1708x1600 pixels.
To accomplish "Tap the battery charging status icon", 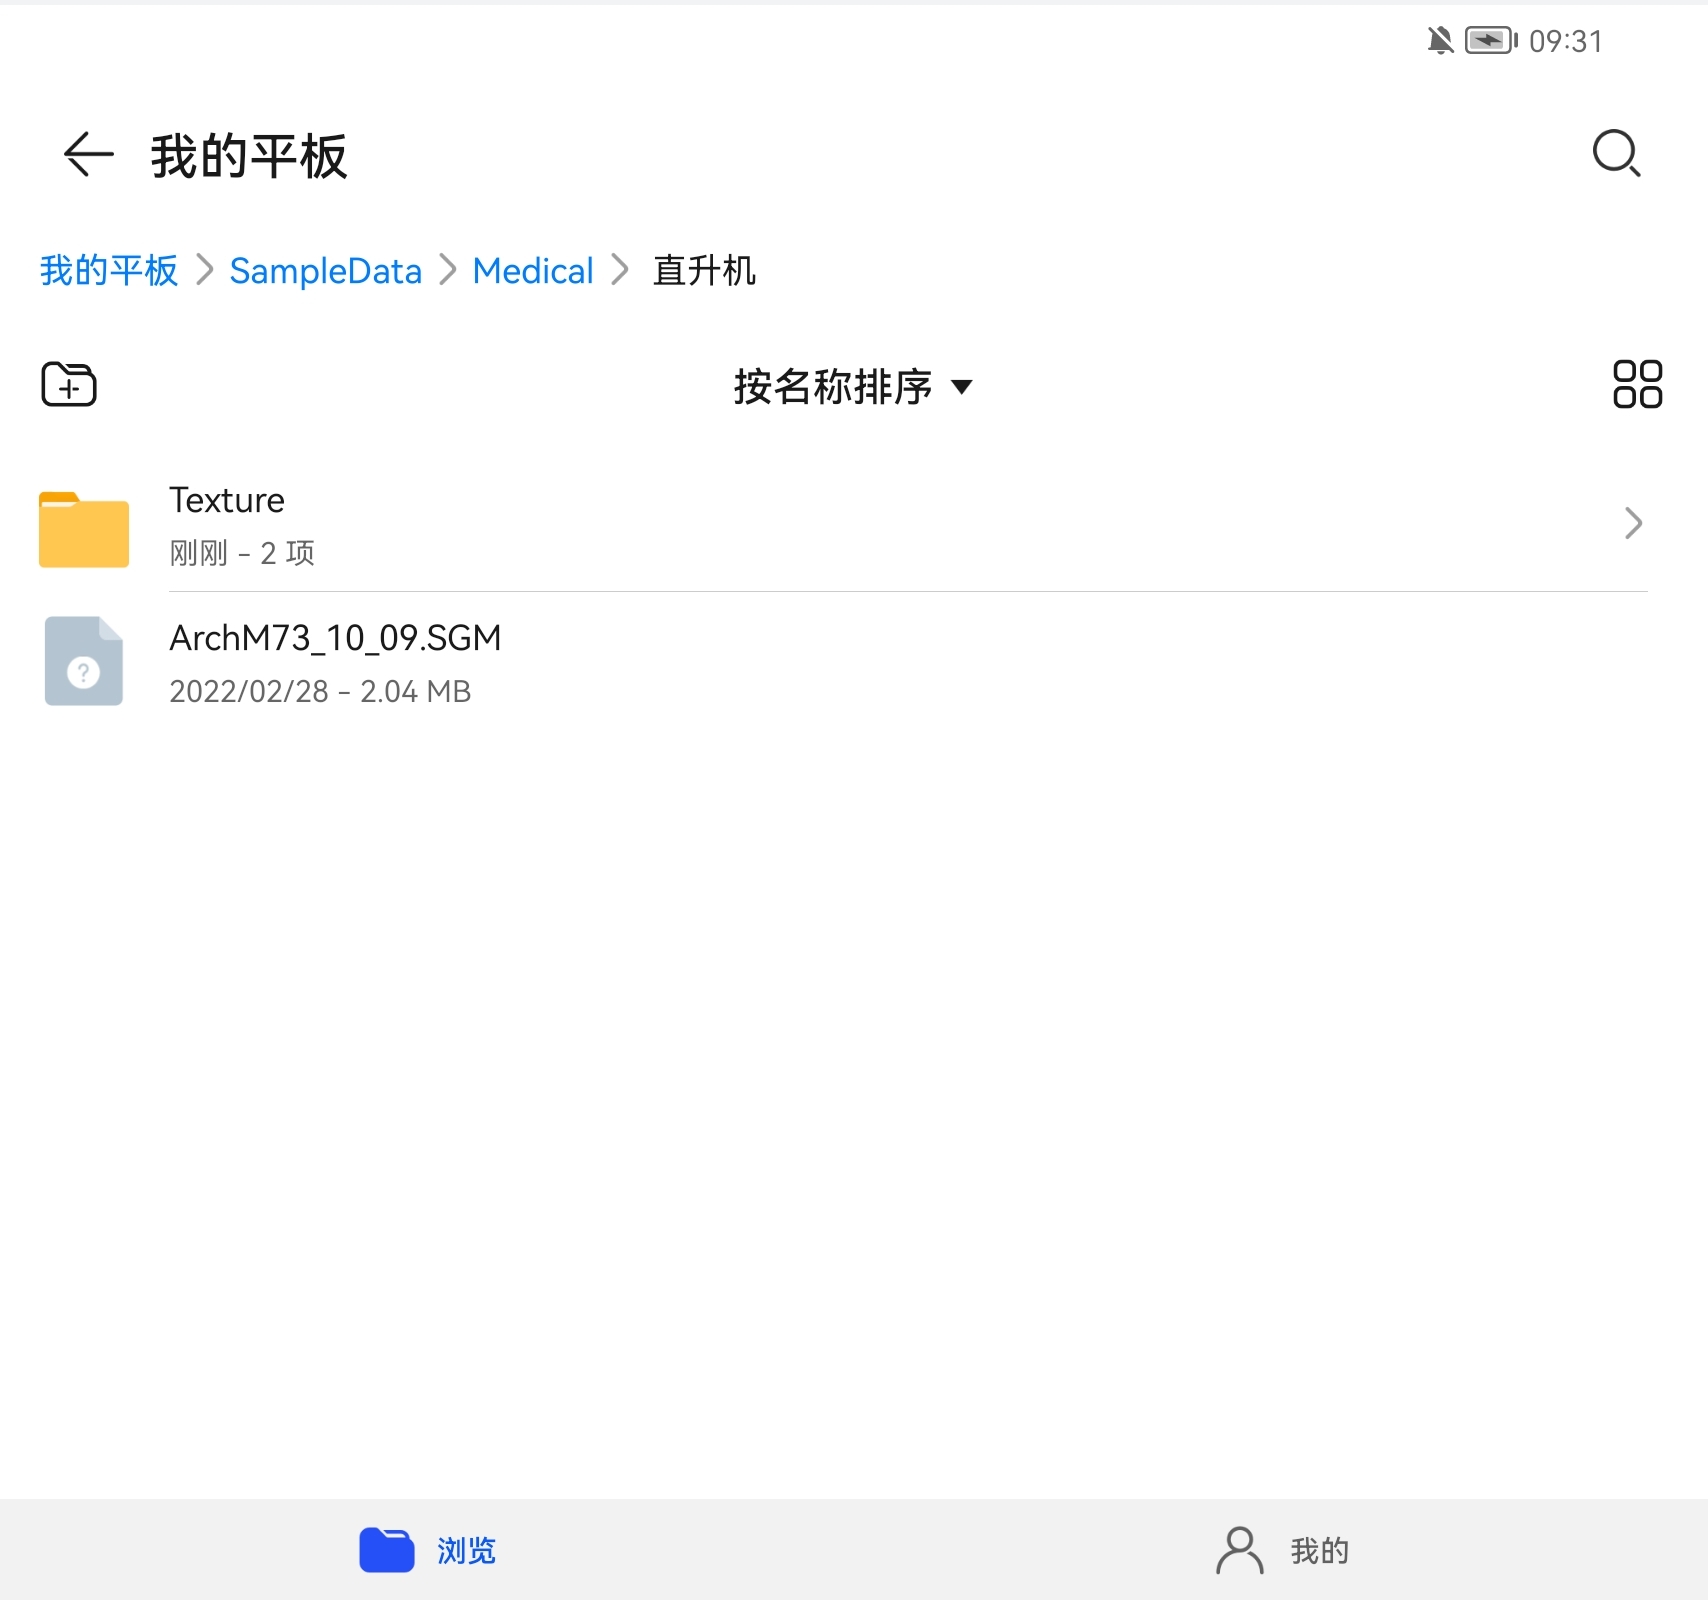I will [x=1490, y=41].
